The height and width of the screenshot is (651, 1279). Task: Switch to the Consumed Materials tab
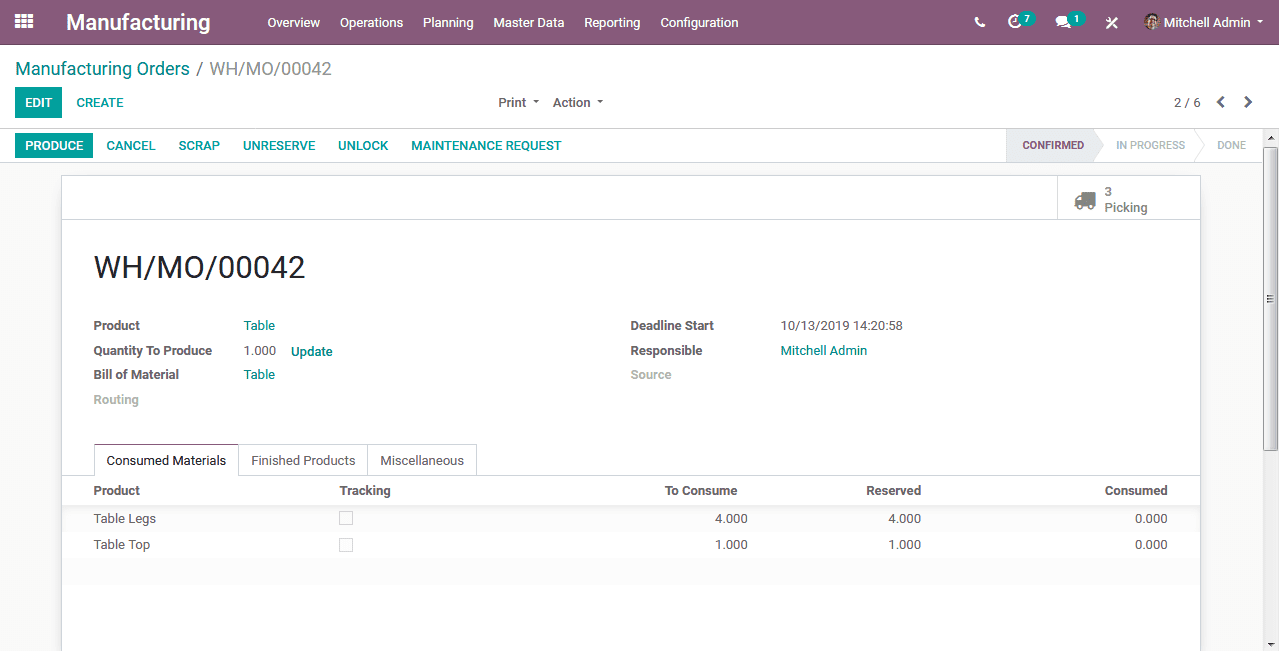tap(166, 460)
